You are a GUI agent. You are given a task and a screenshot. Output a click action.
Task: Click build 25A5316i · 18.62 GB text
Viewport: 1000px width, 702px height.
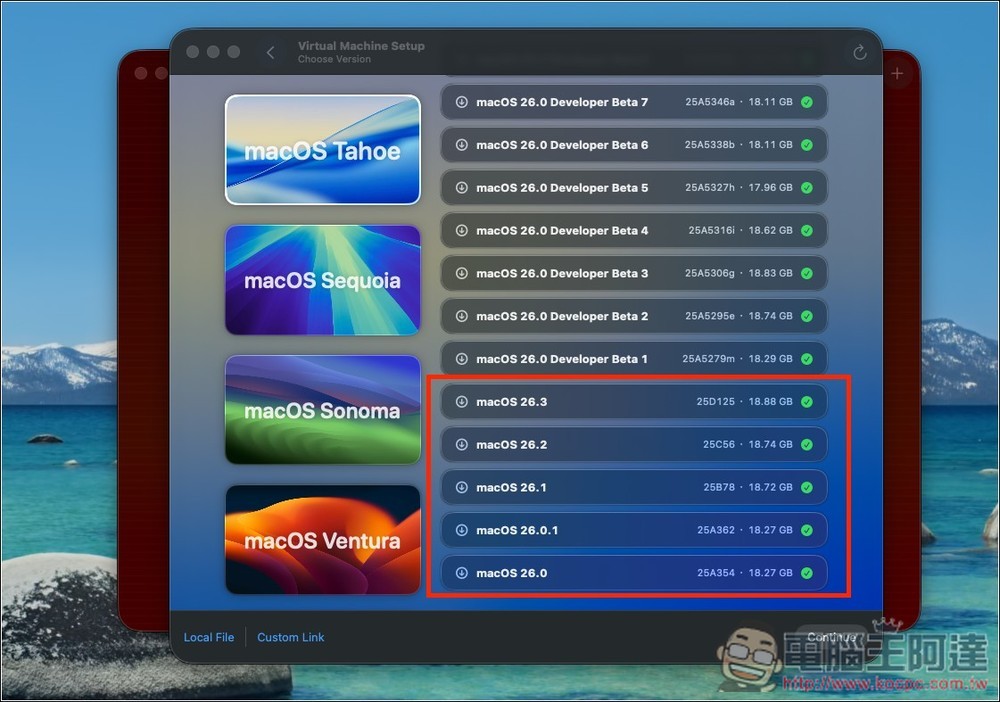(740, 230)
